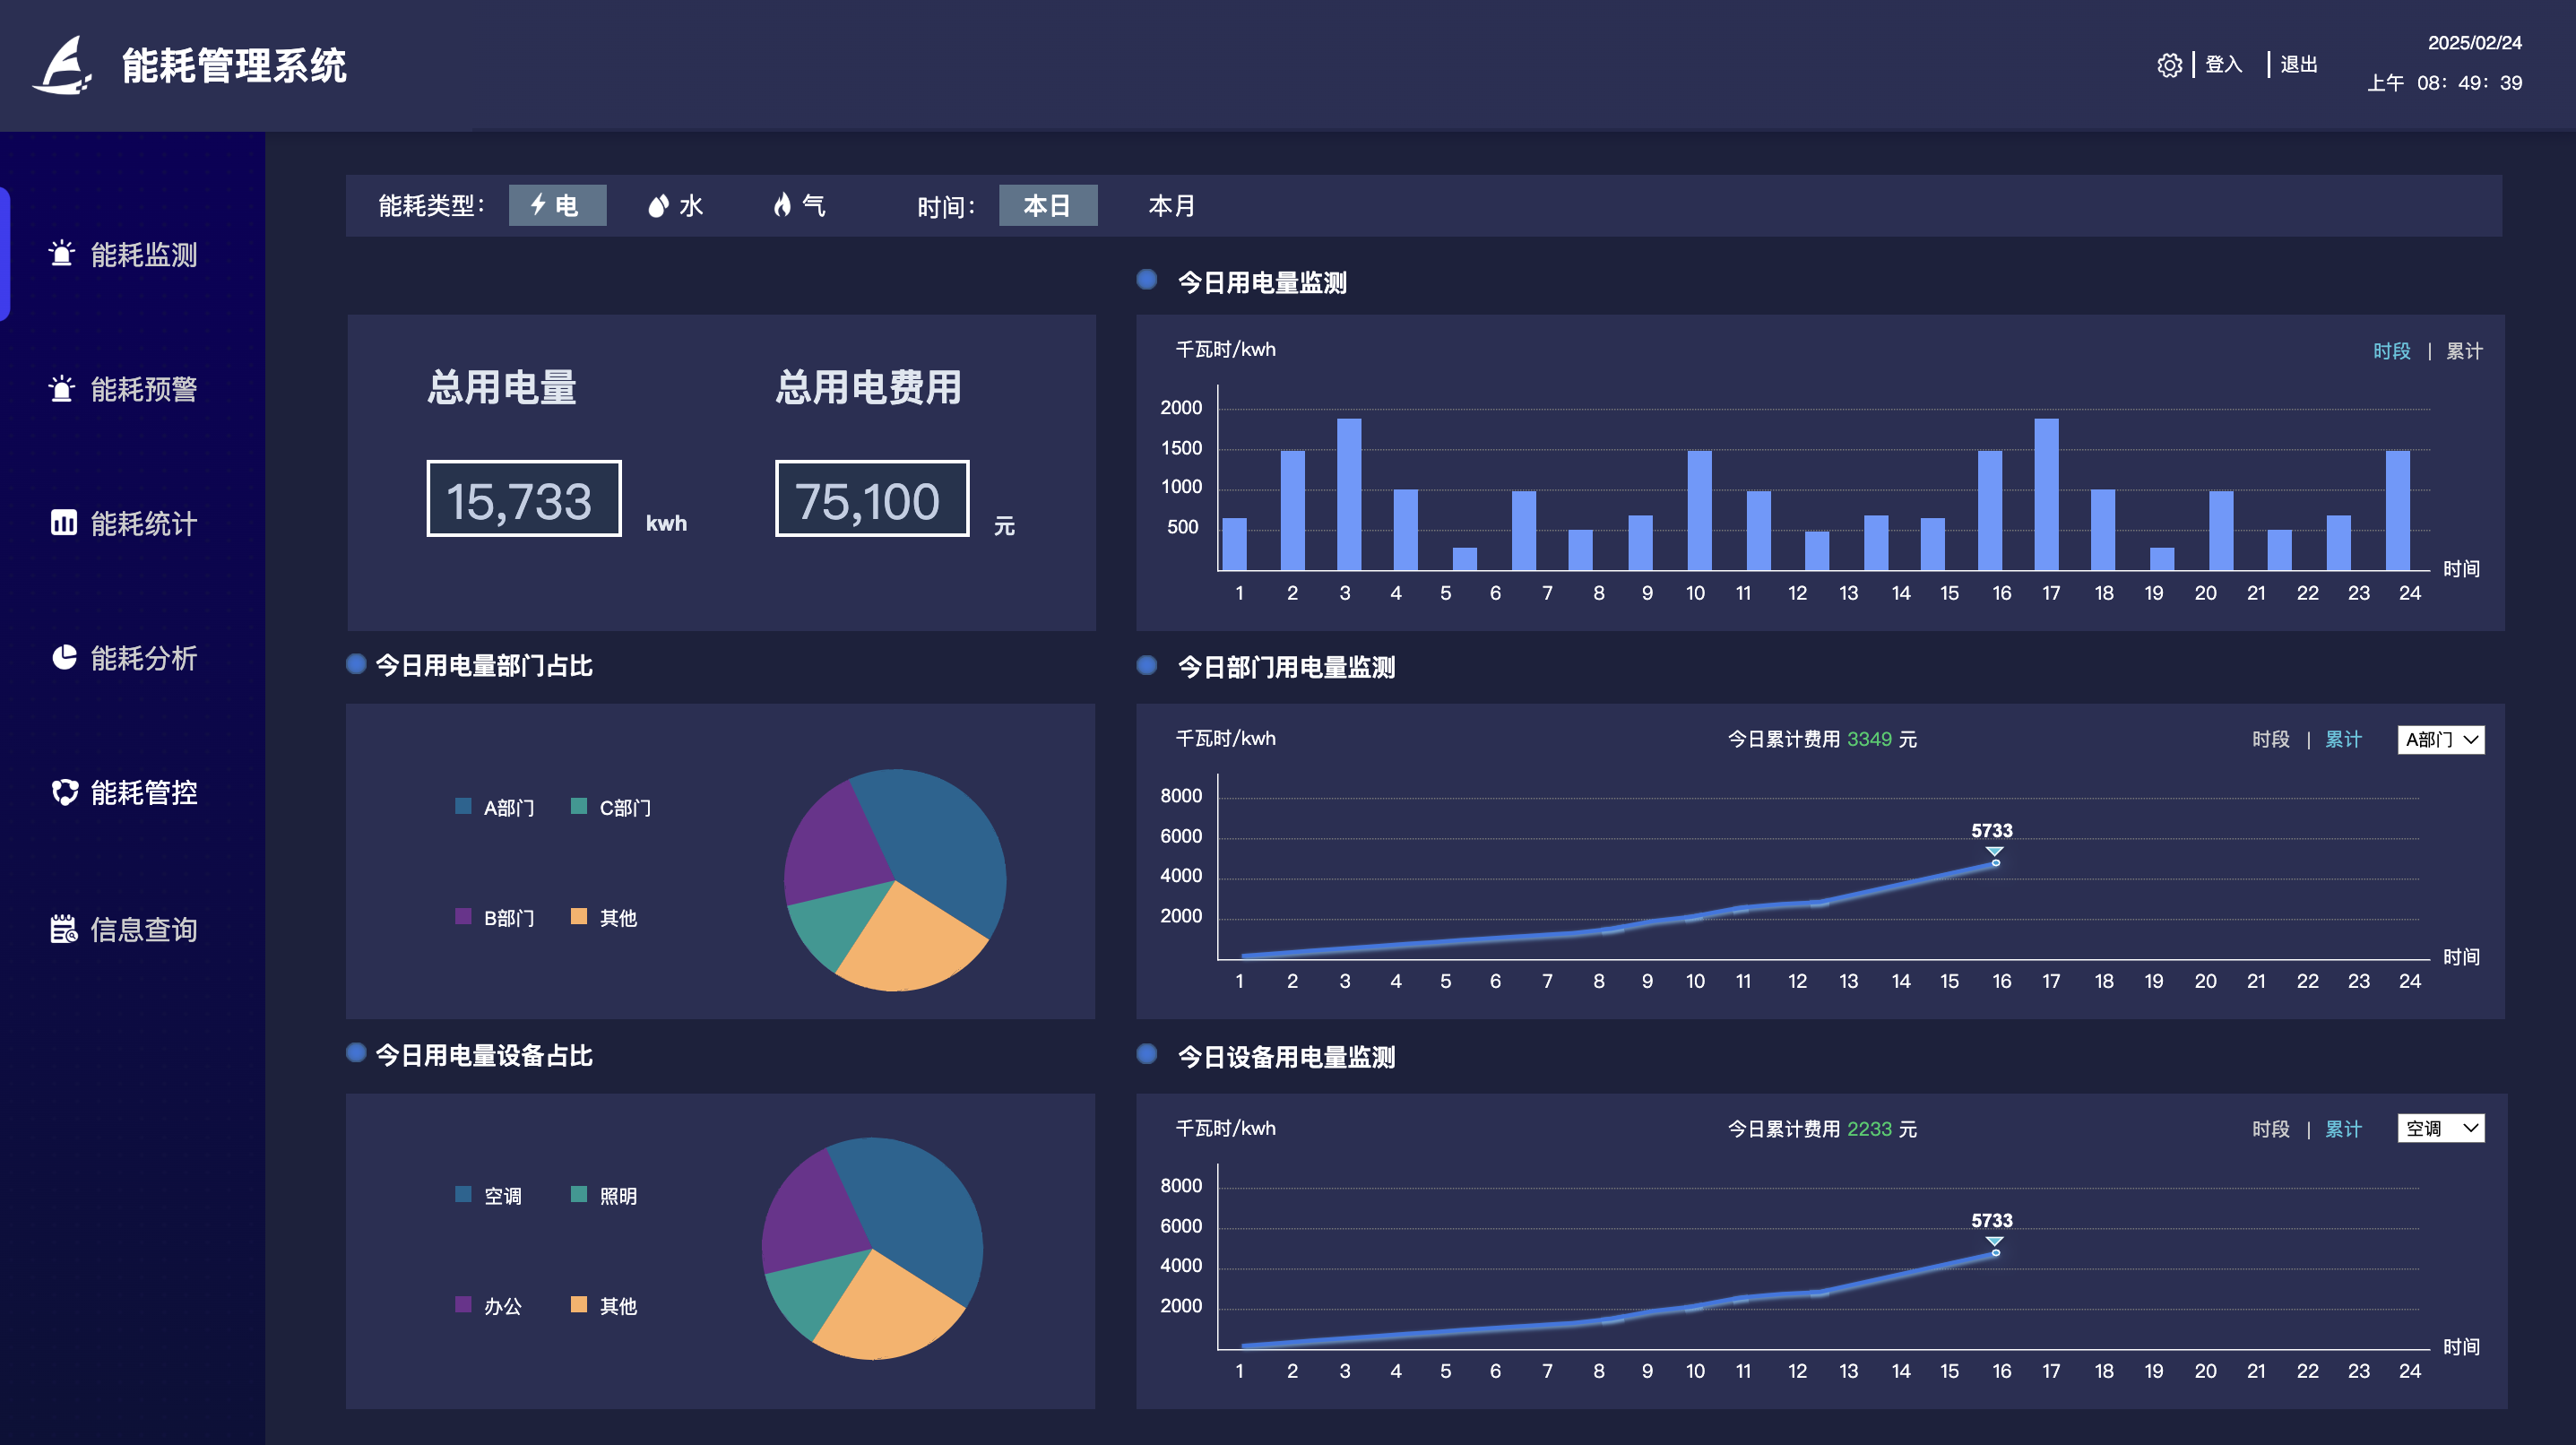Open 能耗监测 from the sidebar icon
Screen dimensions: 2576x1445
pos(62,254)
